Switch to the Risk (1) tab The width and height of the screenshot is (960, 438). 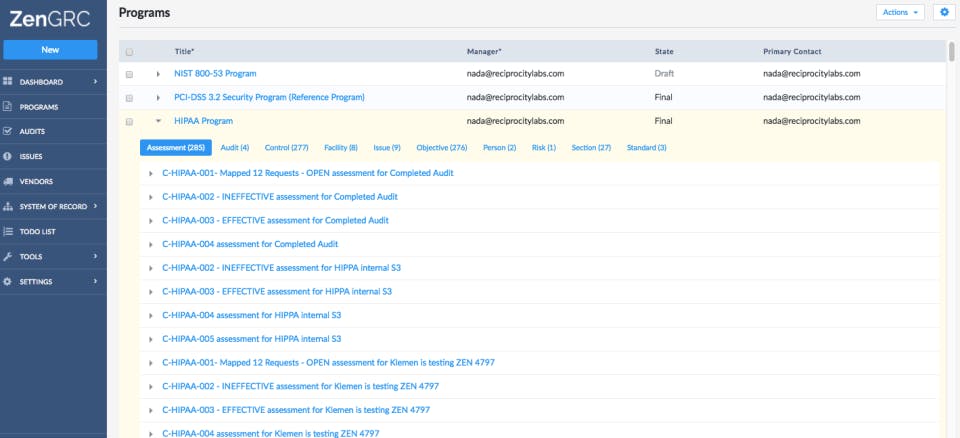tap(544, 148)
